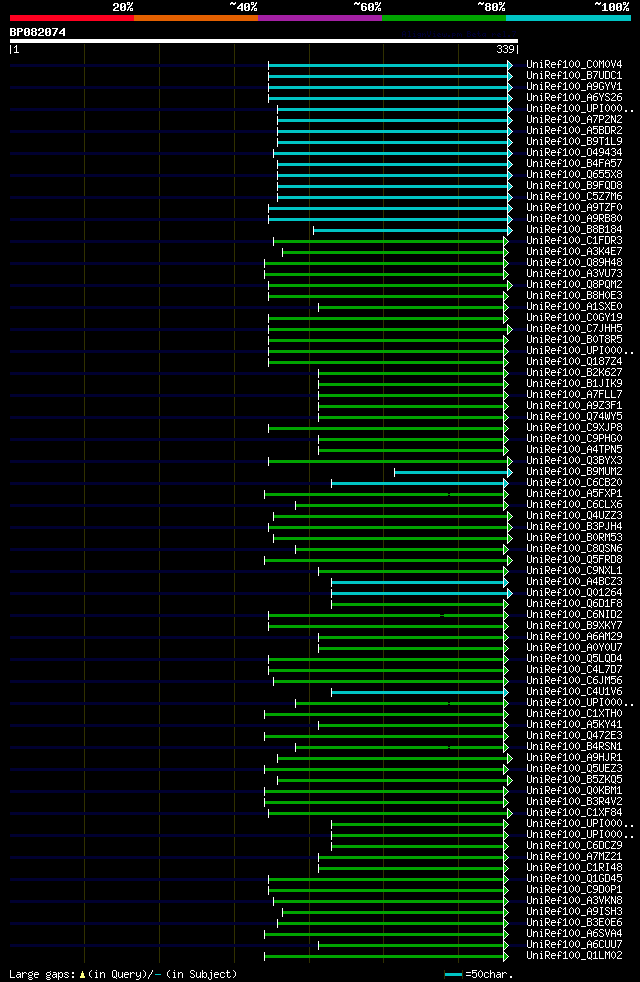This screenshot has height=982, width=640.
Task: Select the UniRef100_Q0KBM1 label
Action: 574,791
